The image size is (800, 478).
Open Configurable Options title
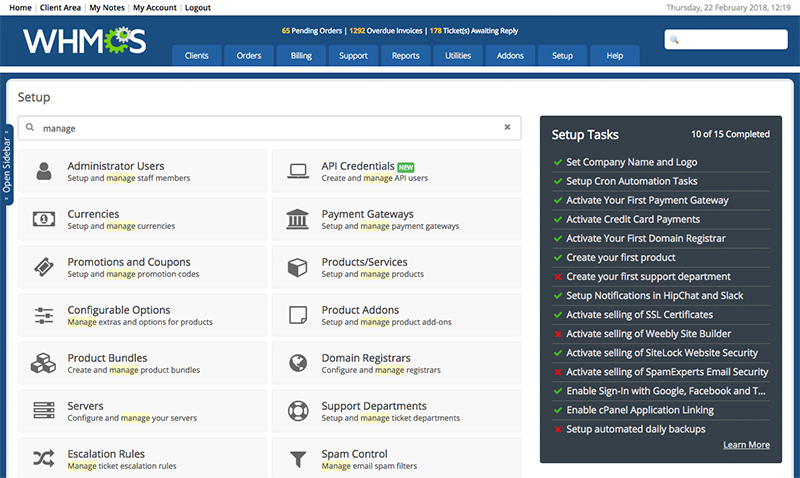119,310
